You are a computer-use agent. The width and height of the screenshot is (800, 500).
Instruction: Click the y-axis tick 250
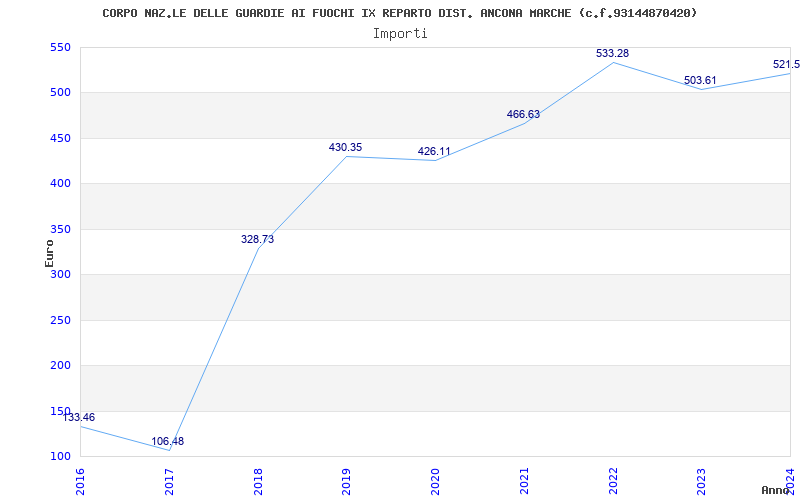(x=59, y=320)
